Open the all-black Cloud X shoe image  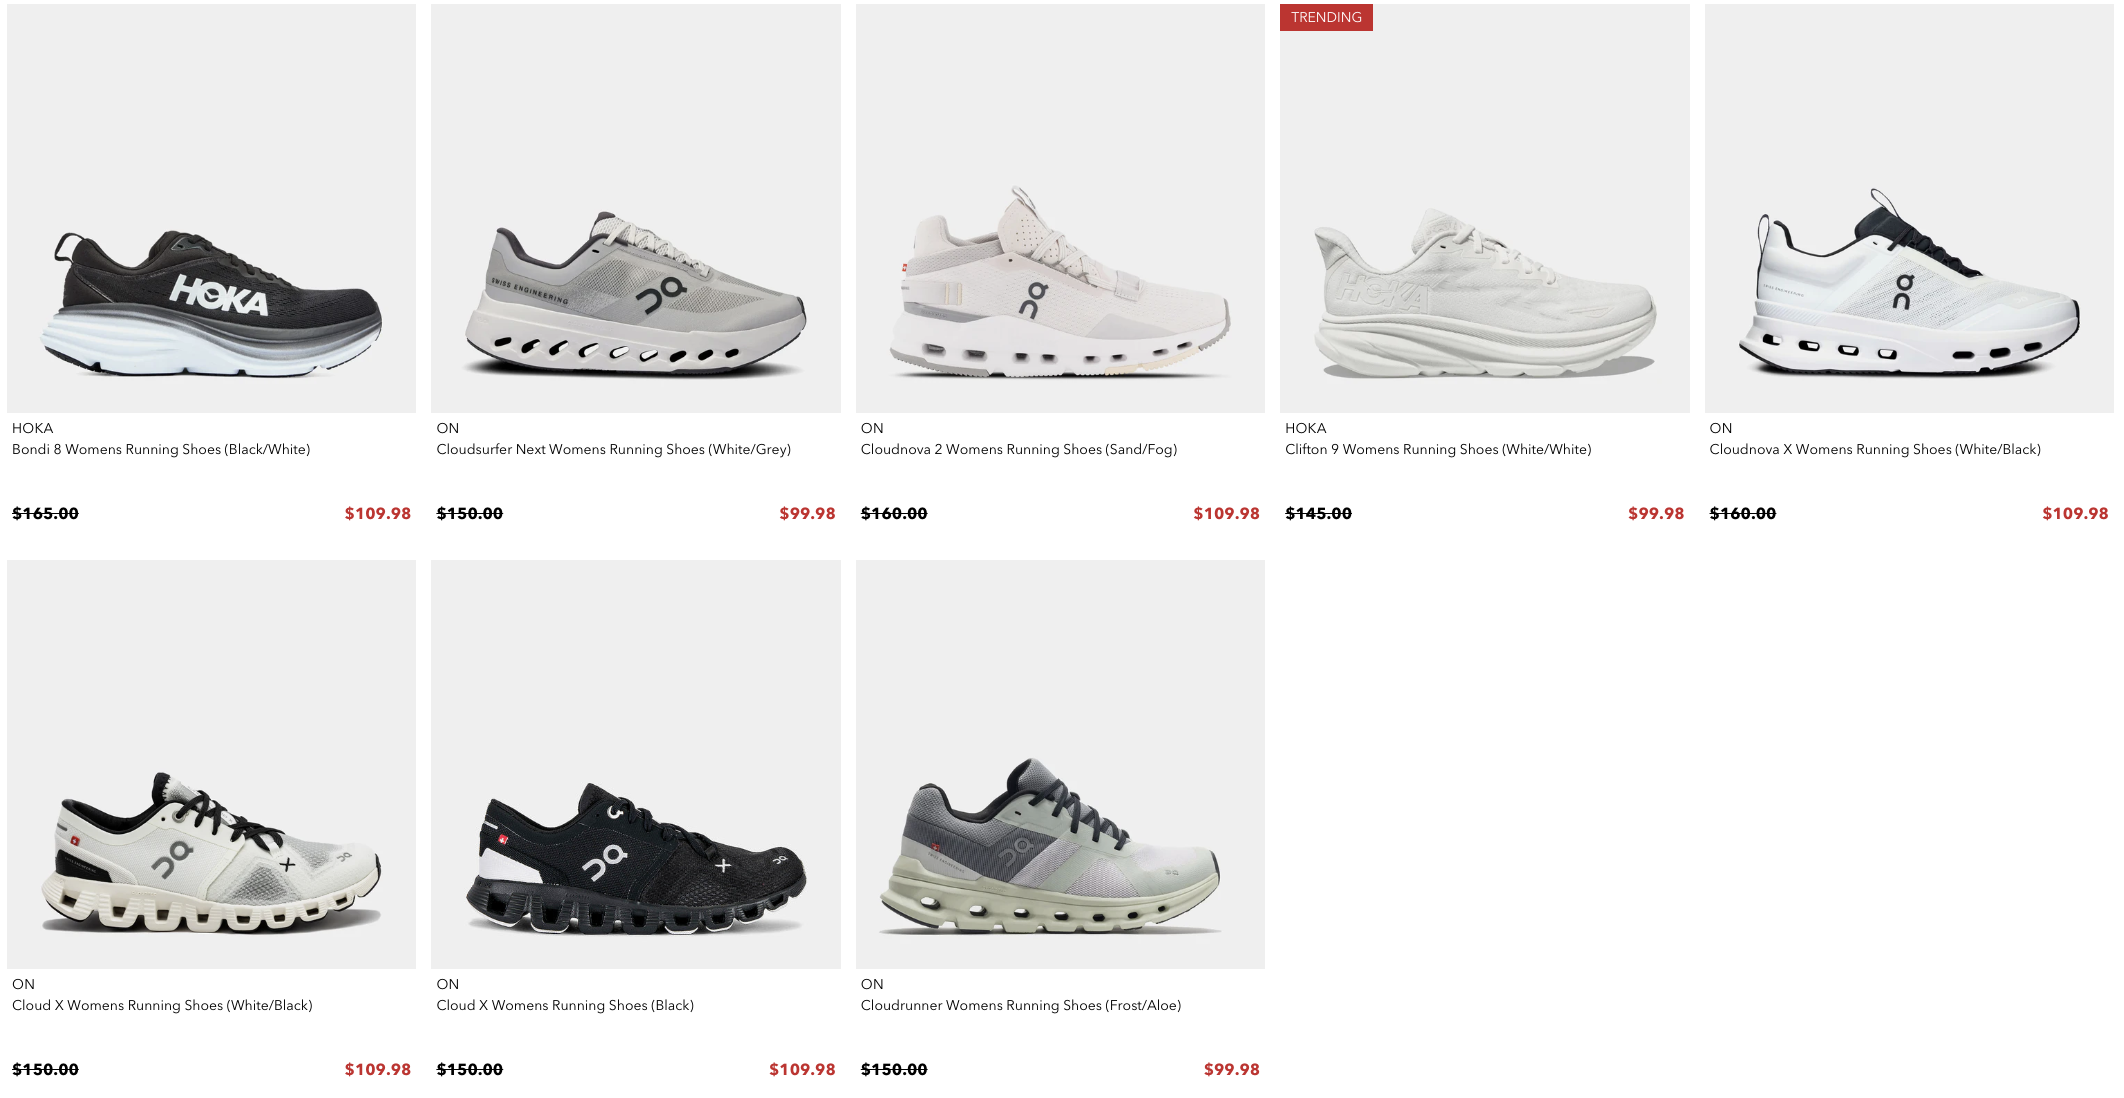[636, 764]
